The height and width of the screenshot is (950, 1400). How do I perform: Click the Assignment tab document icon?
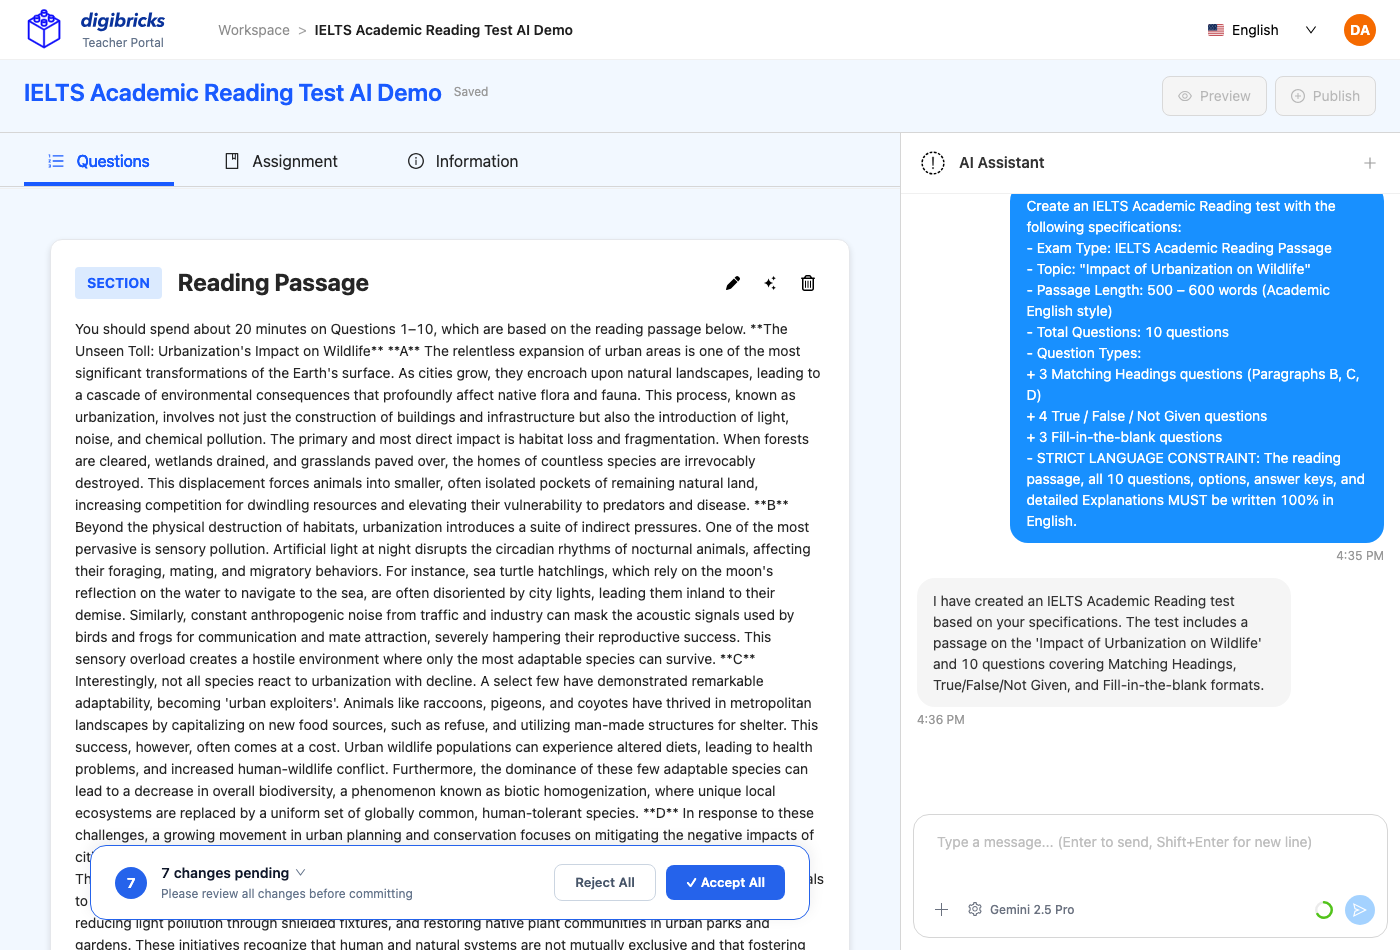tap(232, 161)
